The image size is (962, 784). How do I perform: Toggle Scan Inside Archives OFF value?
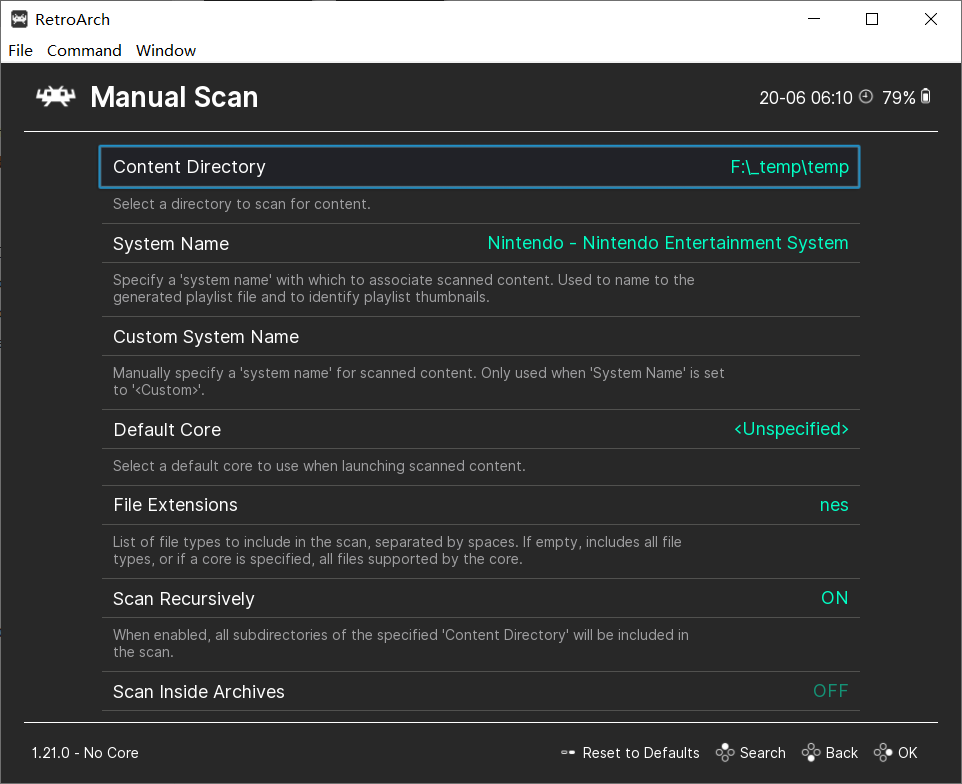(x=831, y=691)
